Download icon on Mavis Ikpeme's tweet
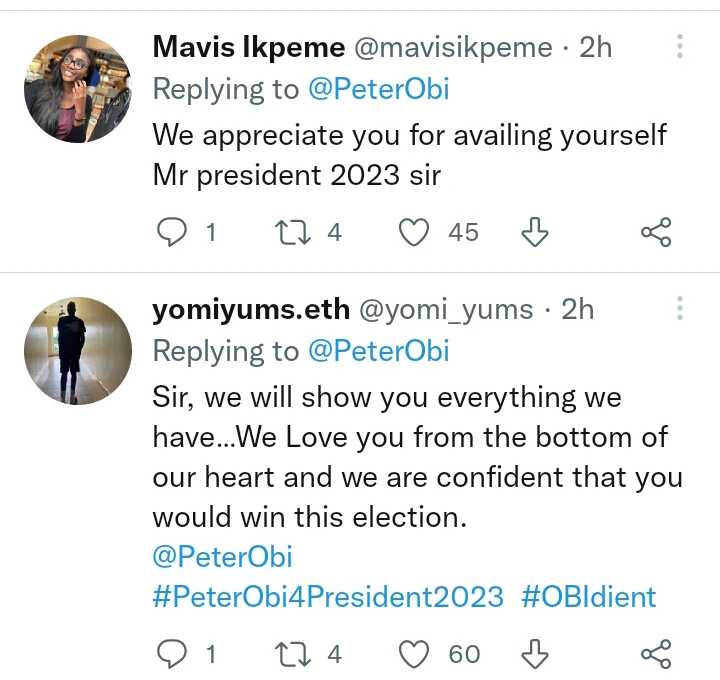720x680 pixels. 536,233
